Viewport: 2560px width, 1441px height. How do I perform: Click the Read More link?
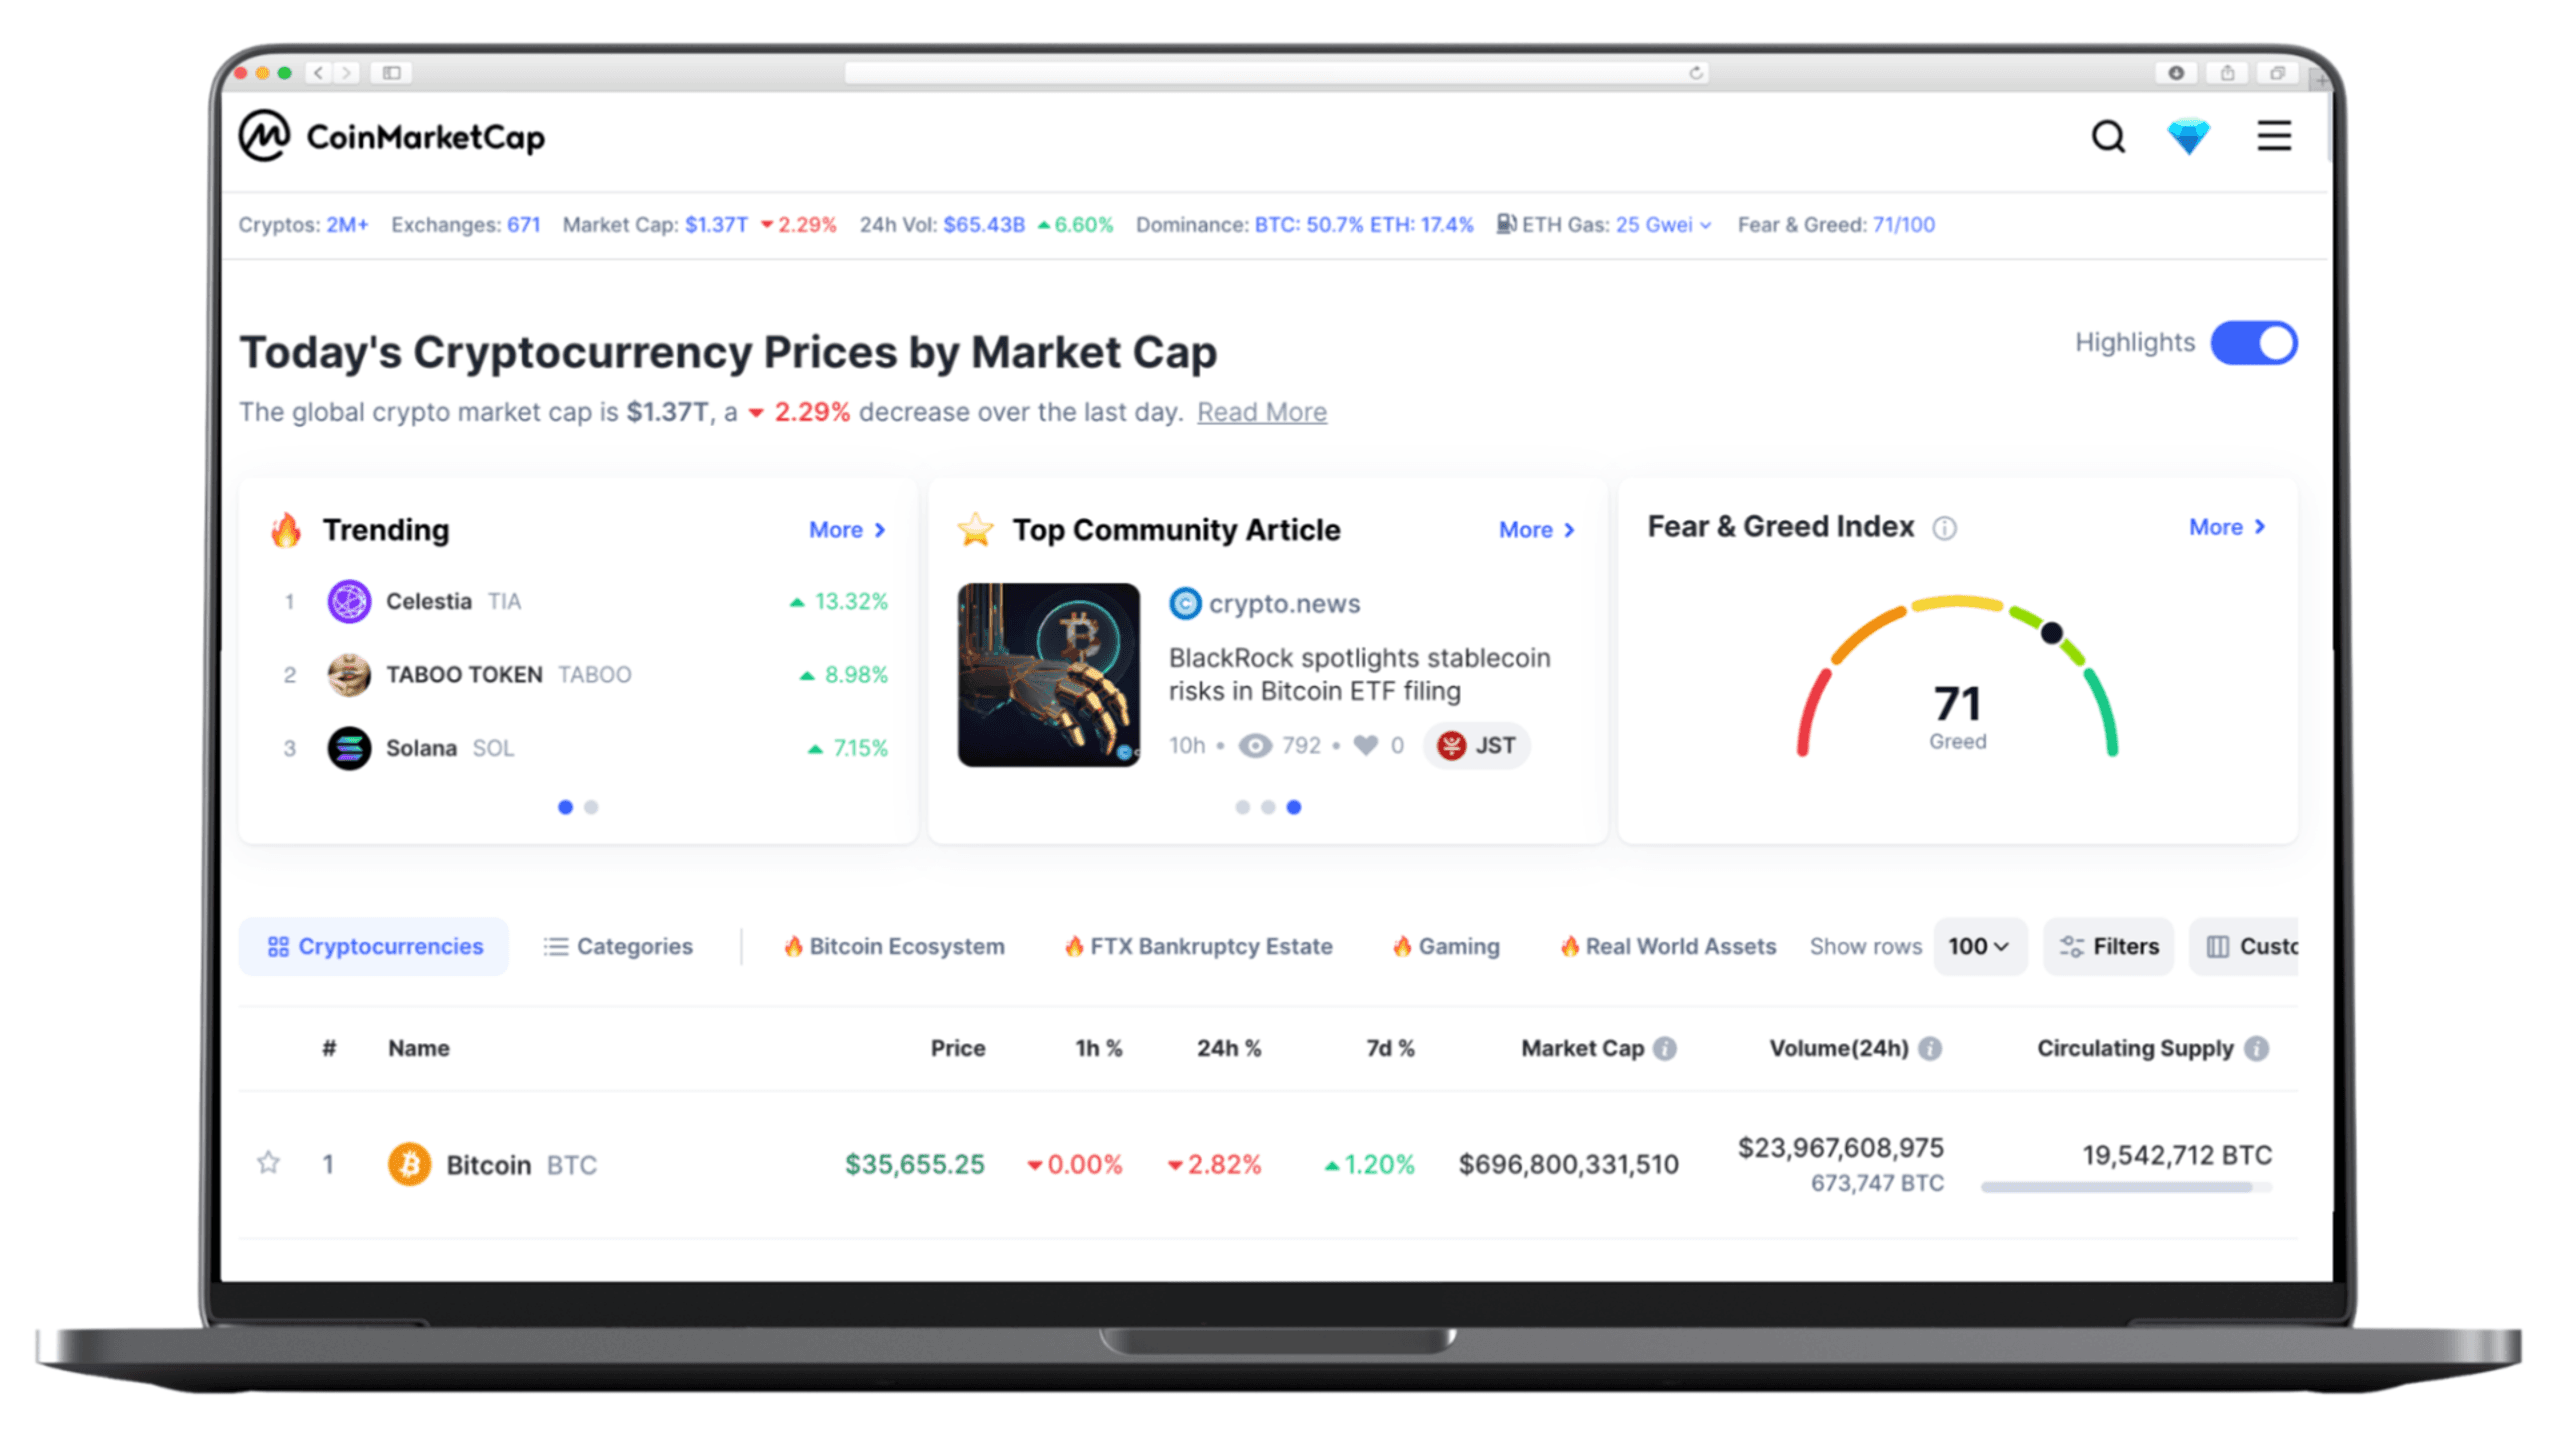click(x=1261, y=409)
